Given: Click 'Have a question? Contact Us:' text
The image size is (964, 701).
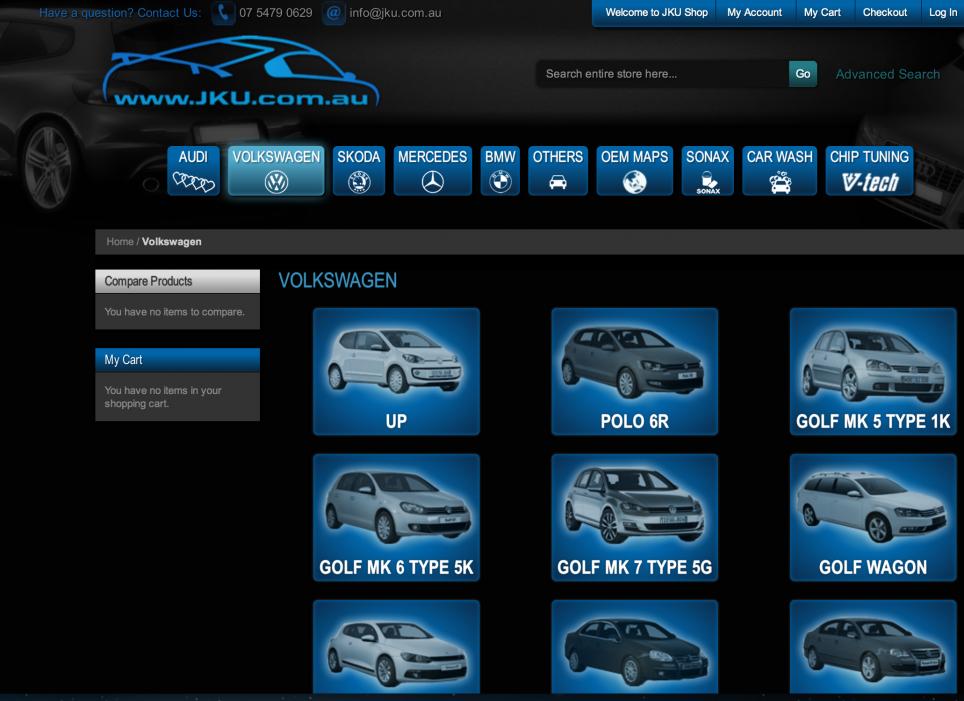Looking at the screenshot, I should click(120, 13).
